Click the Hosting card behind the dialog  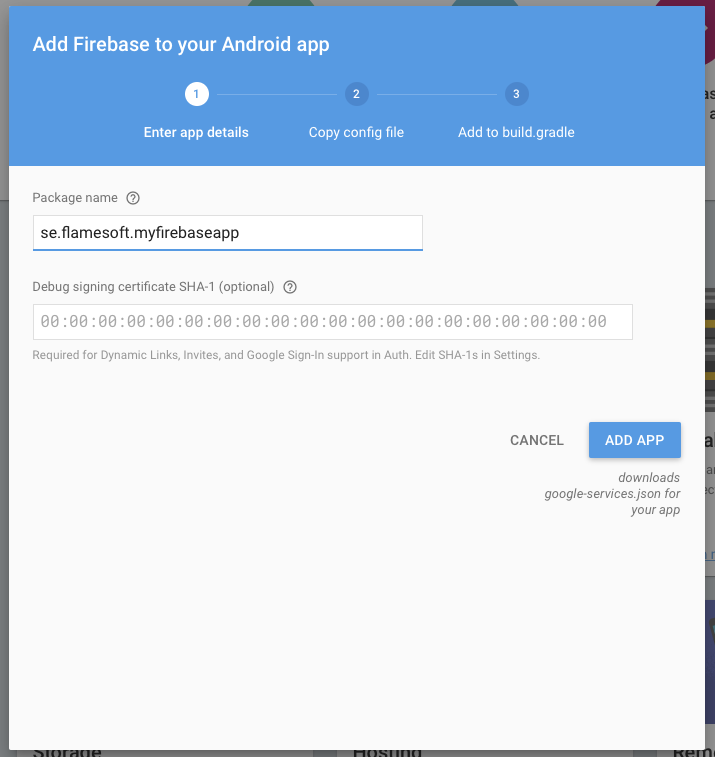pyautogui.click(x=387, y=751)
